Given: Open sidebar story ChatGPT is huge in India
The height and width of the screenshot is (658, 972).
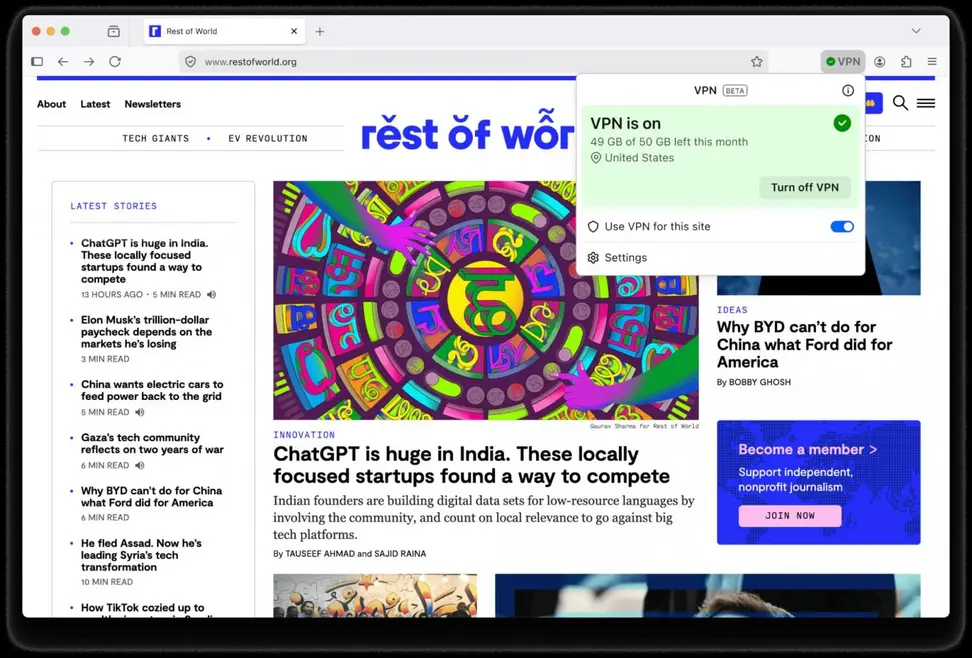Looking at the screenshot, I should [144, 261].
